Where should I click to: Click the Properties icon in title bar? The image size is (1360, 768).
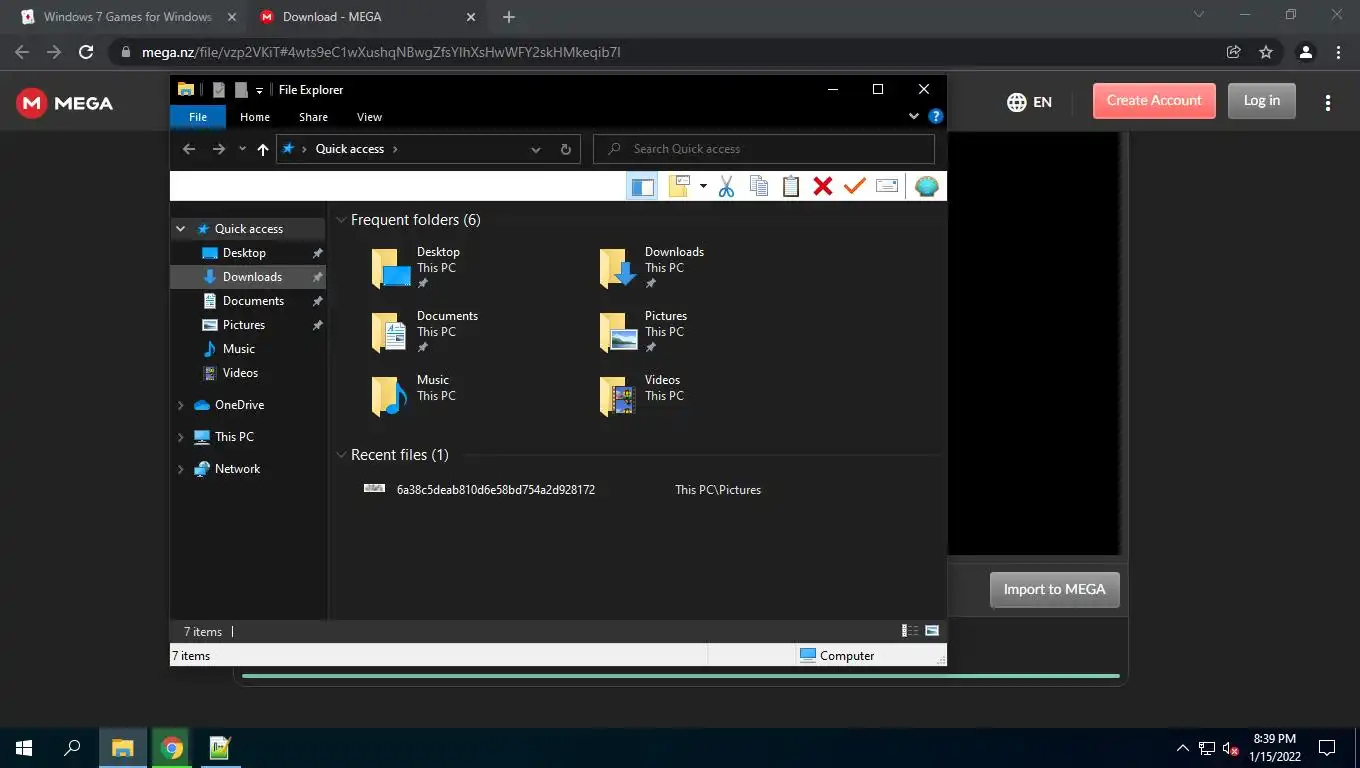[x=219, y=90]
